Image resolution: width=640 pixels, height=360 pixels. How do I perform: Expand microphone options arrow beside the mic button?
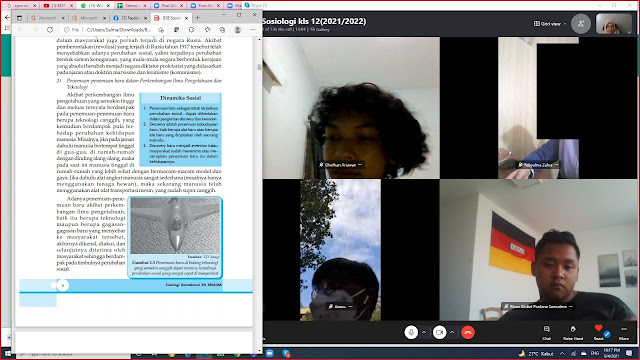[x=424, y=332]
